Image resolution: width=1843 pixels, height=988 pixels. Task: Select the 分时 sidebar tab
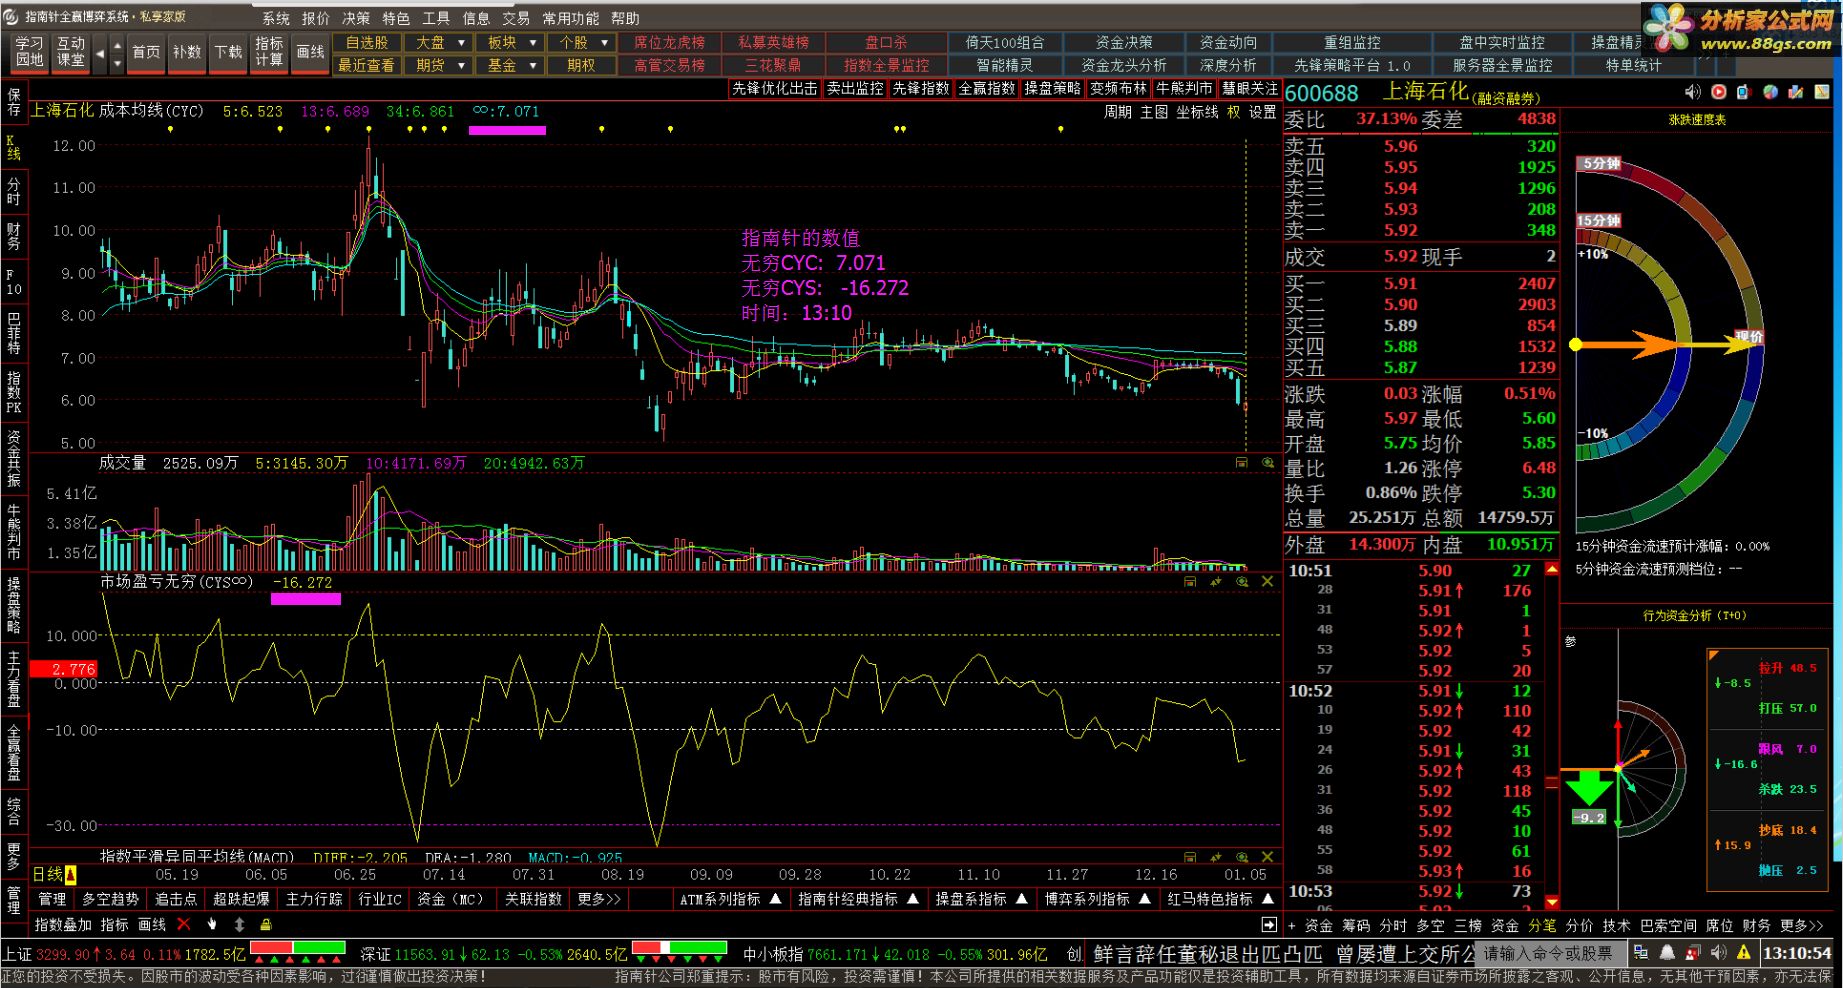14,192
